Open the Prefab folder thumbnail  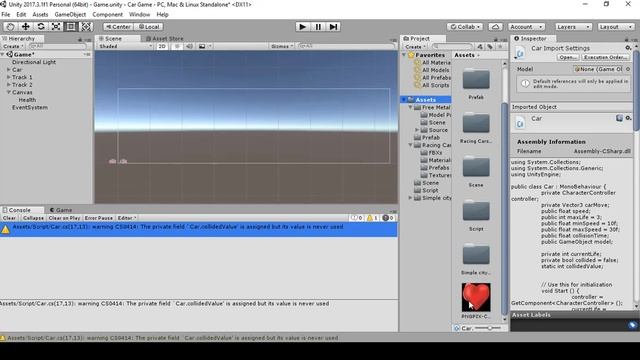(x=476, y=79)
